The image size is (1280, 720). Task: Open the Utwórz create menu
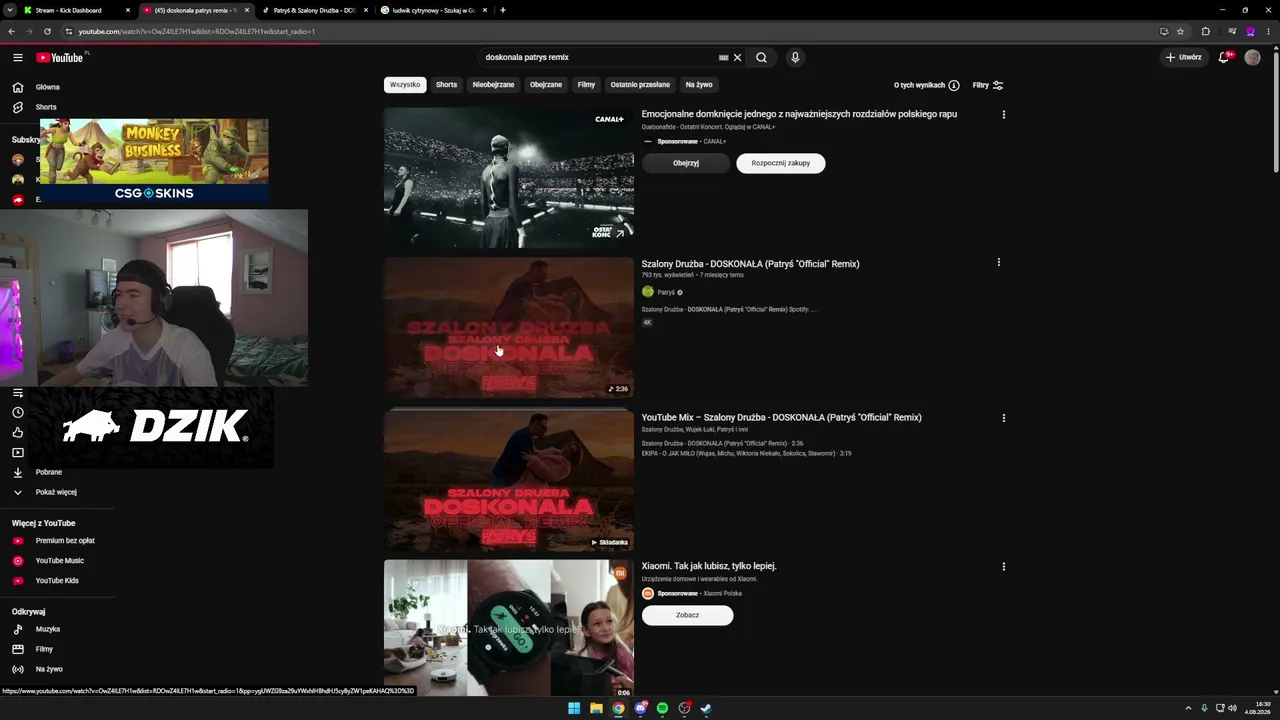pos(1184,58)
